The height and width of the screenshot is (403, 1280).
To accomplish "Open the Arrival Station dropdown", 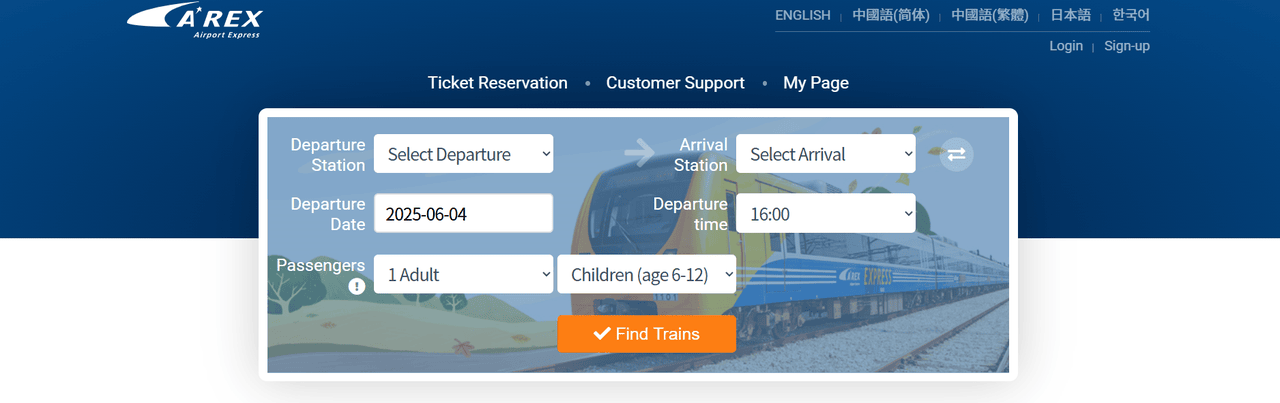I will tap(825, 154).
